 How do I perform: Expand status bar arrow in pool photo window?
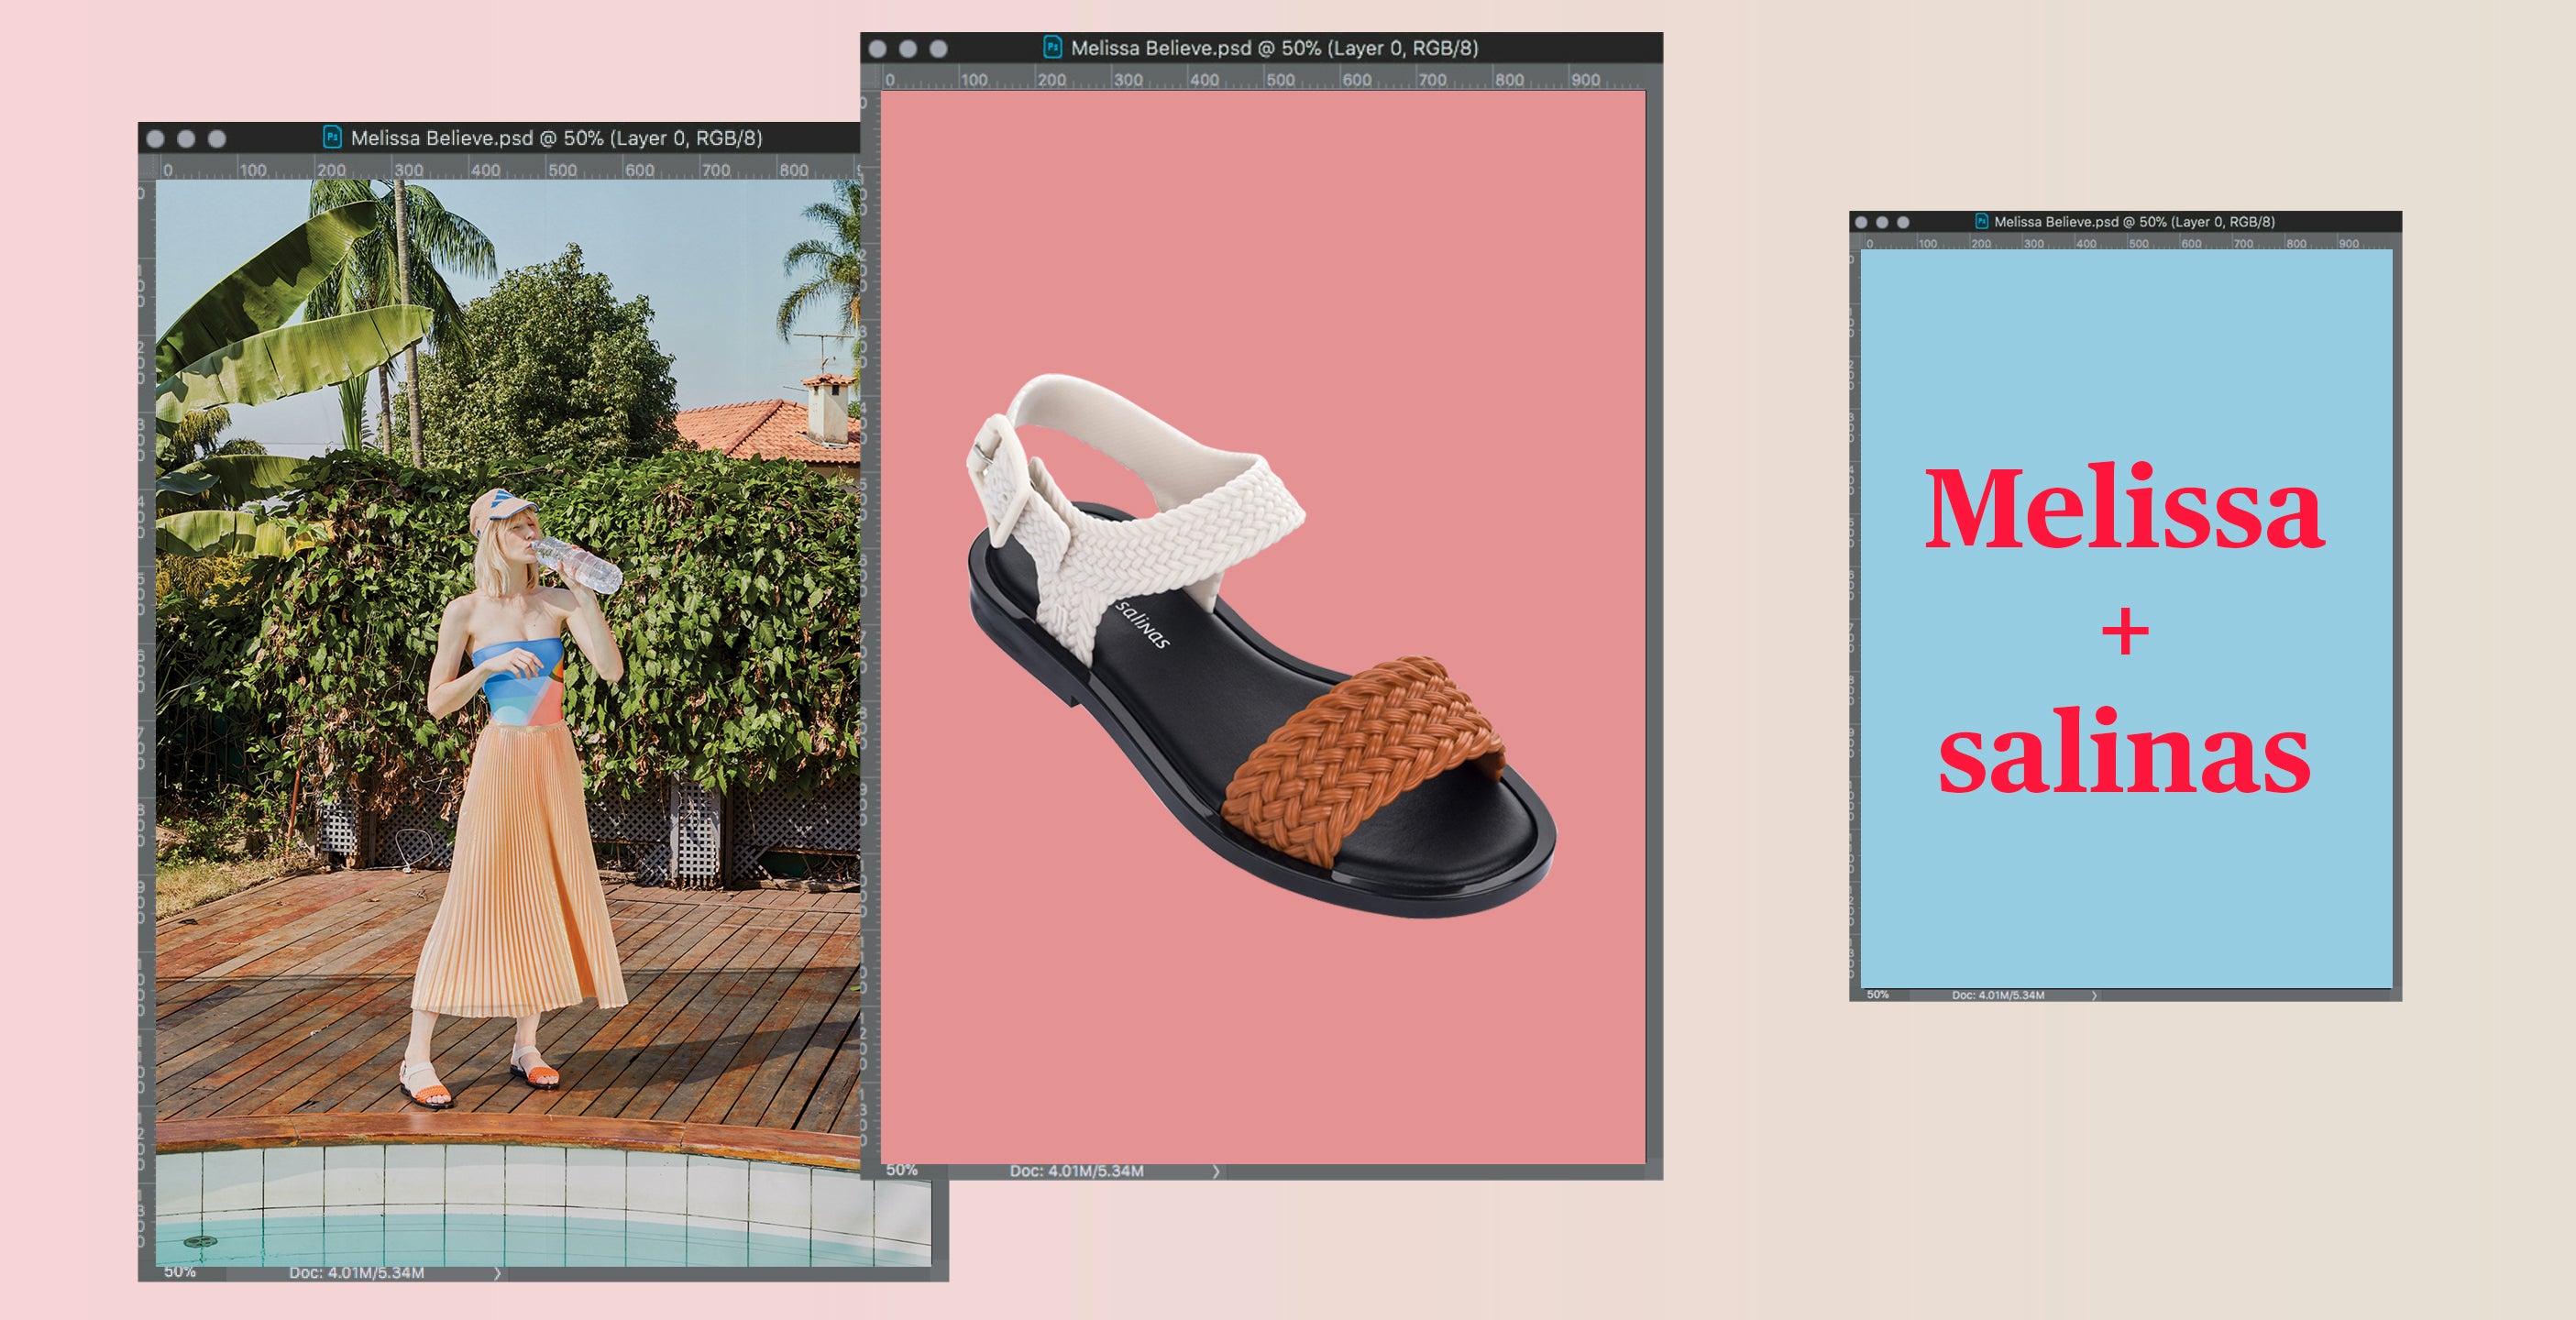pos(497,1273)
